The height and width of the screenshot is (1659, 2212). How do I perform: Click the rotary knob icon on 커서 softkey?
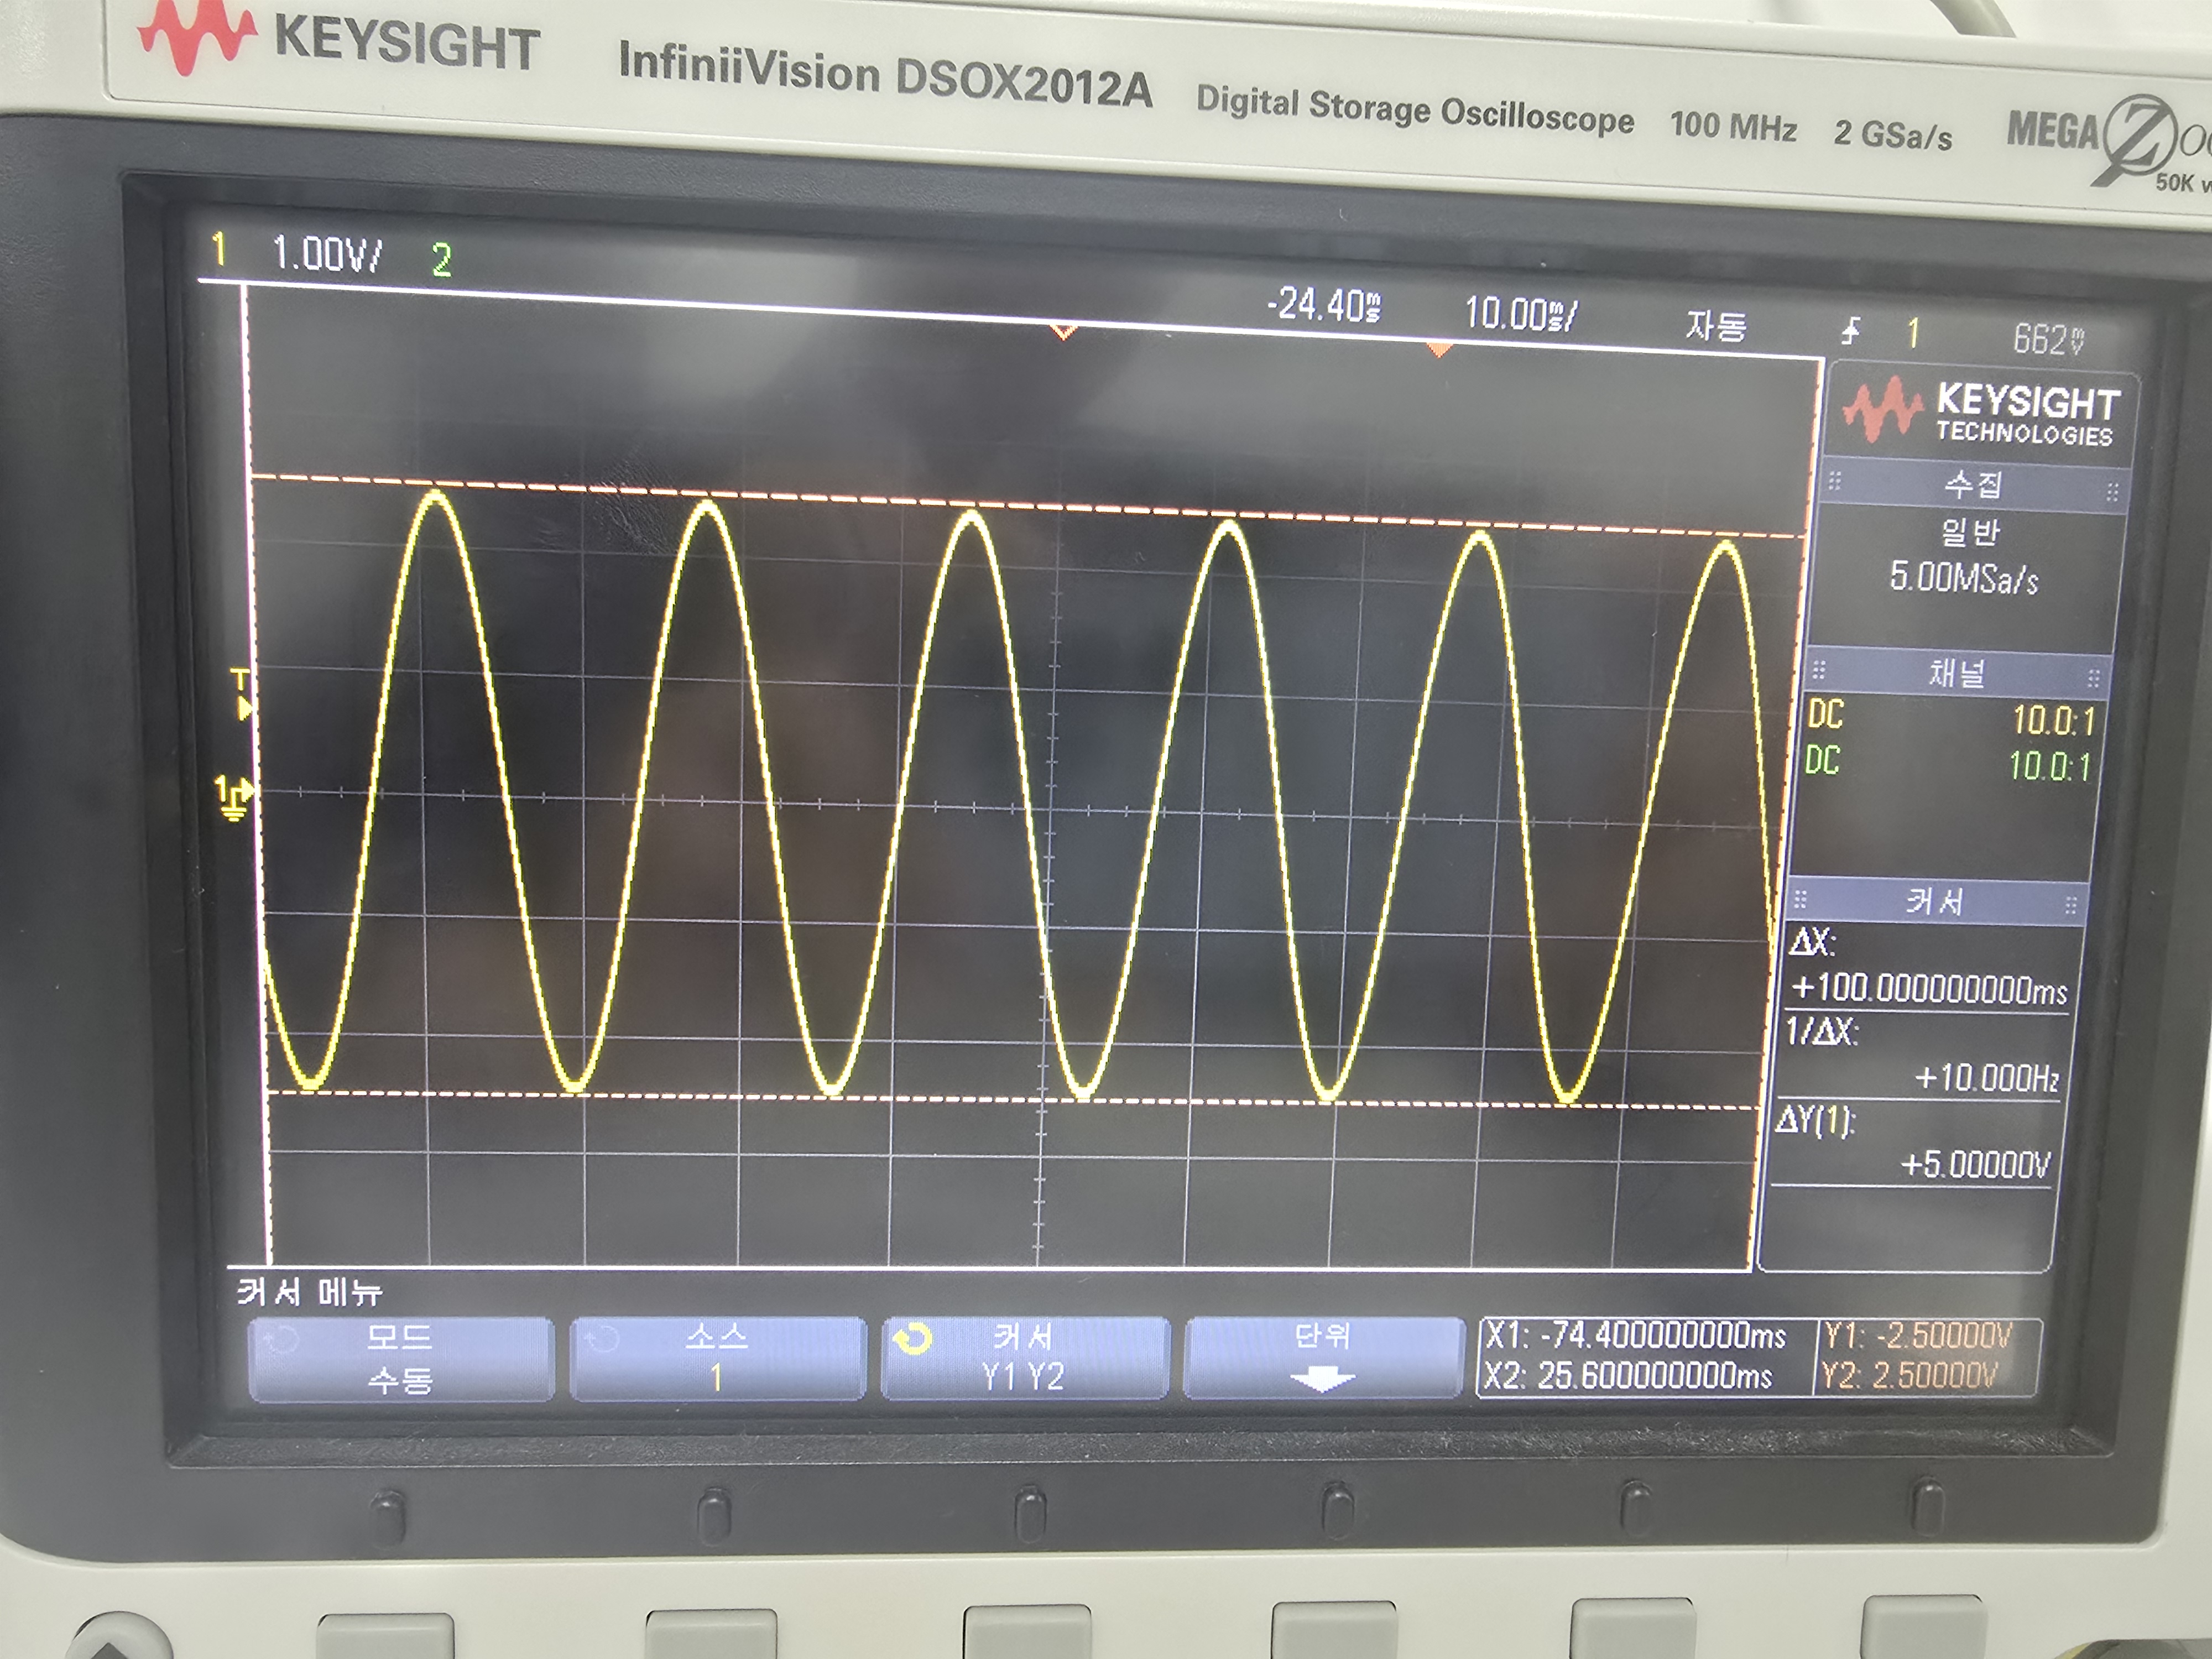tap(911, 1339)
